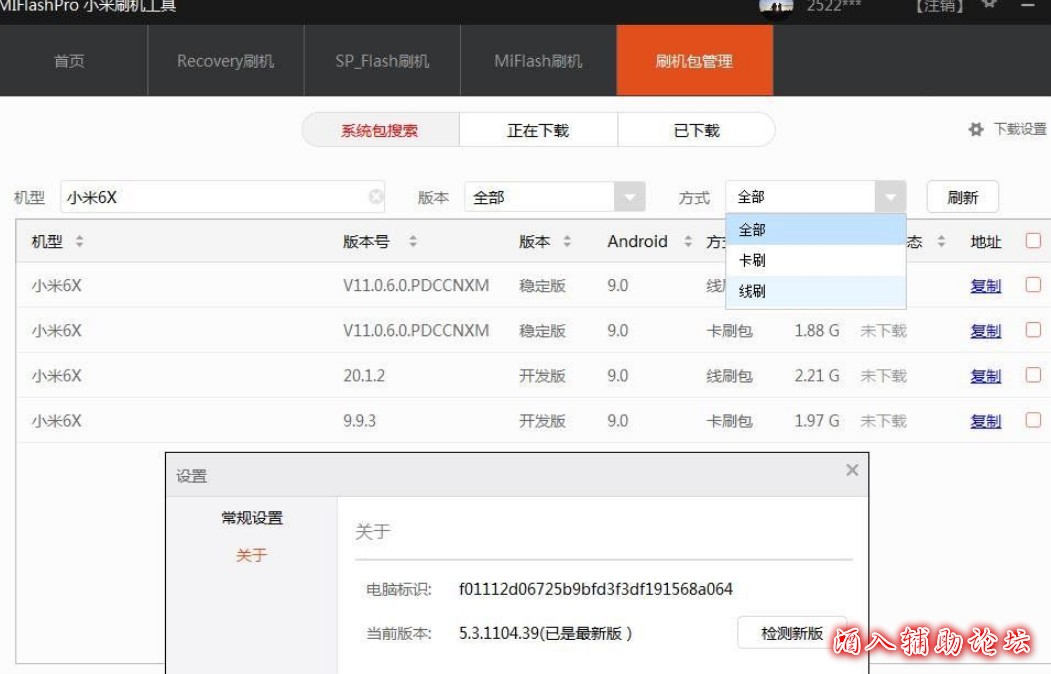Open download settings via the gear icon
This screenshot has width=1051, height=674.
click(976, 130)
